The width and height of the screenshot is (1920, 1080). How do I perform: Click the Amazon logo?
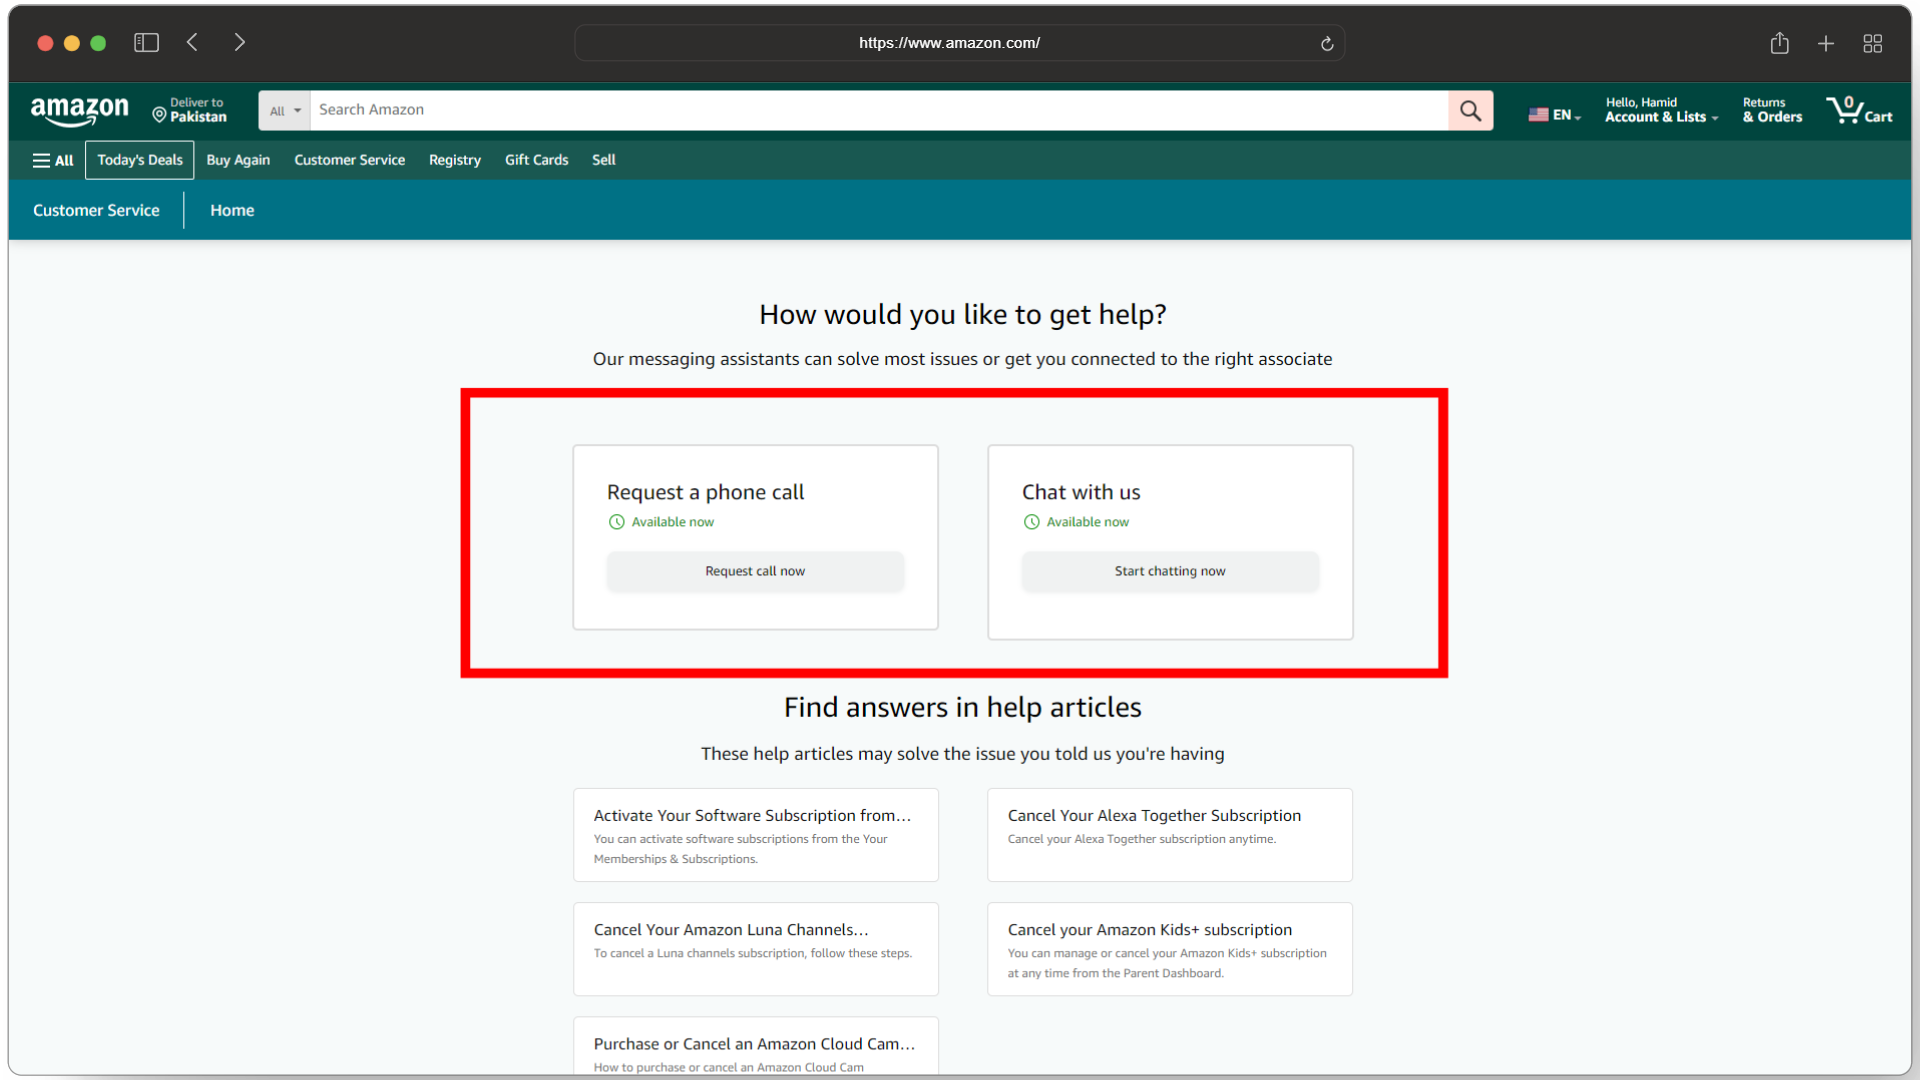point(80,110)
